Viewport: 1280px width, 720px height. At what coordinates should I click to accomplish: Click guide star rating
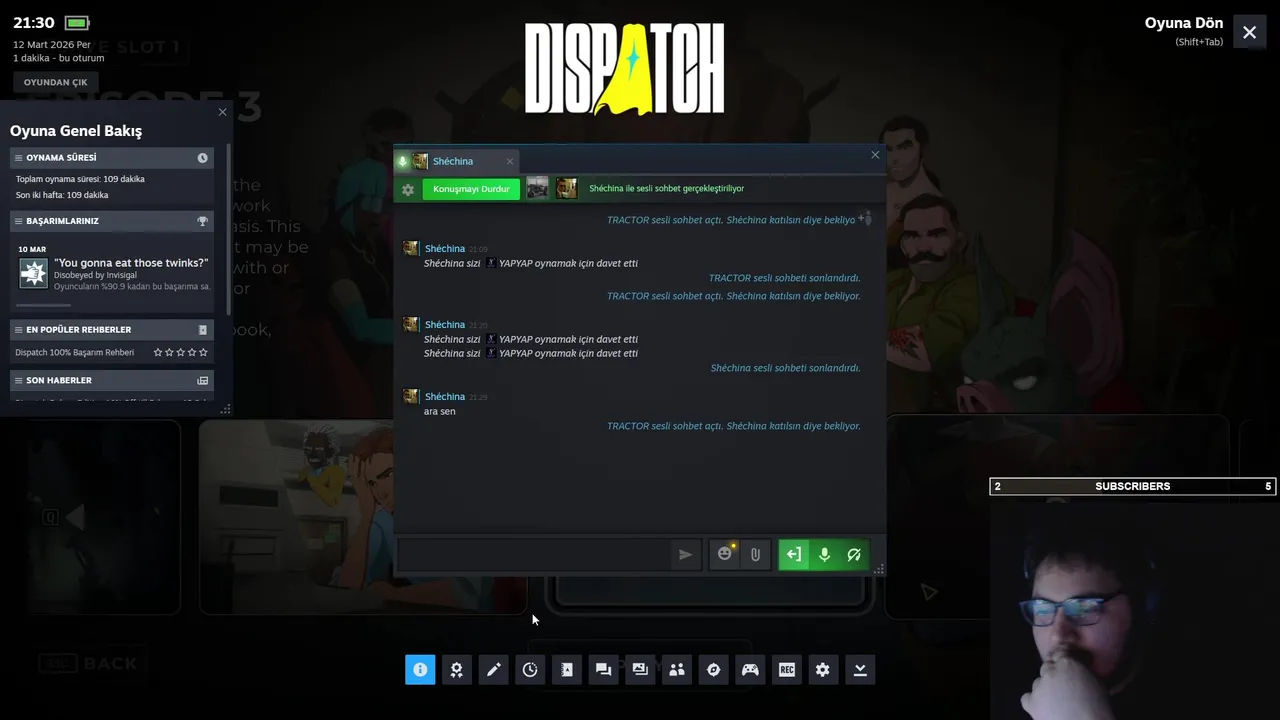(181, 352)
